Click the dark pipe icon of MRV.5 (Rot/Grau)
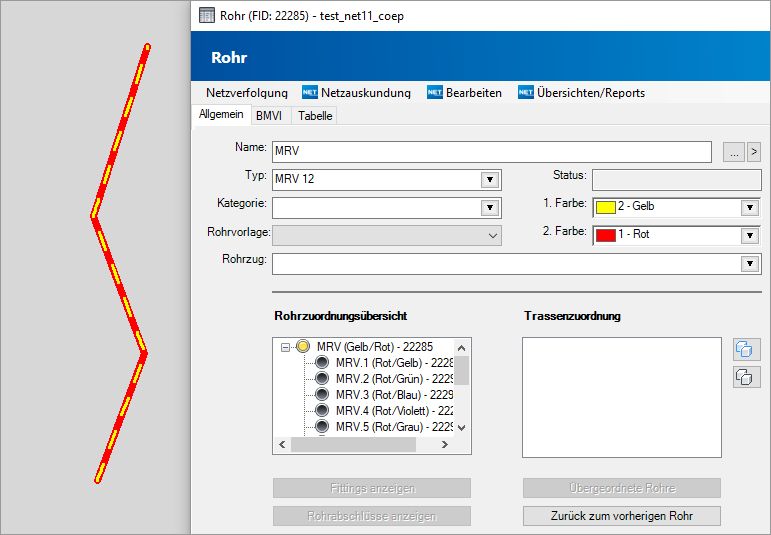The width and height of the screenshot is (771, 535). pyautogui.click(x=322, y=426)
